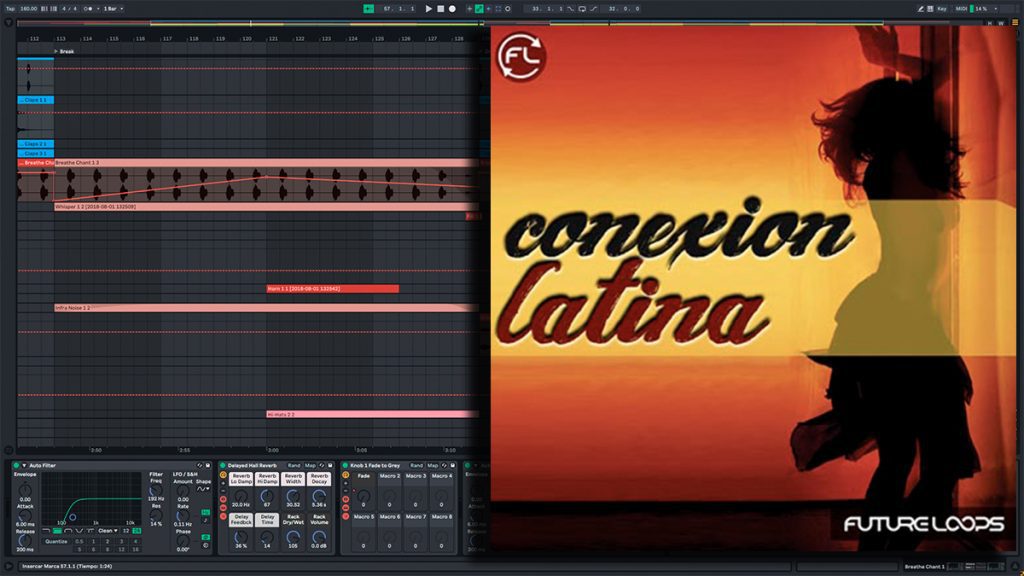Click the Capture MIDI icon
The image size is (1024, 576).
[x=498, y=9]
